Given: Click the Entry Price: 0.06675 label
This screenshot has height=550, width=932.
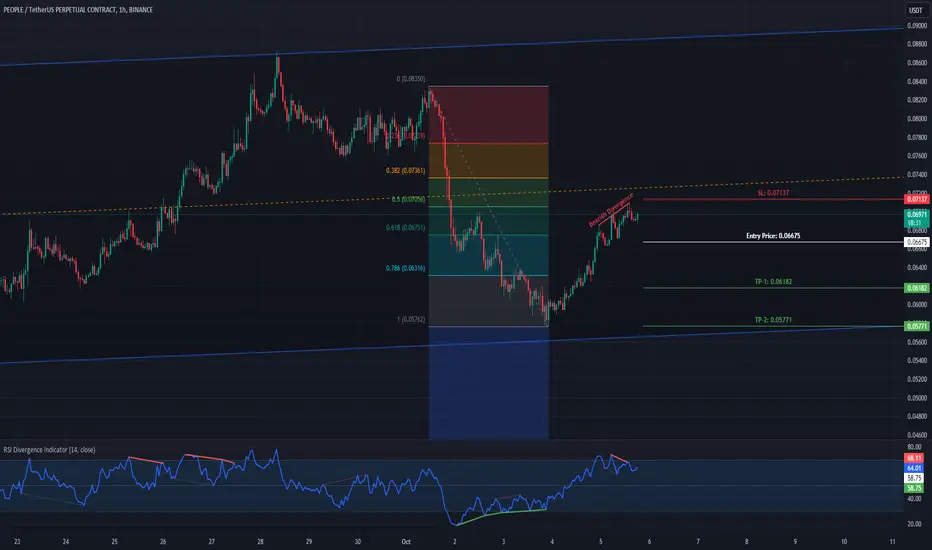Looking at the screenshot, I should click(773, 235).
